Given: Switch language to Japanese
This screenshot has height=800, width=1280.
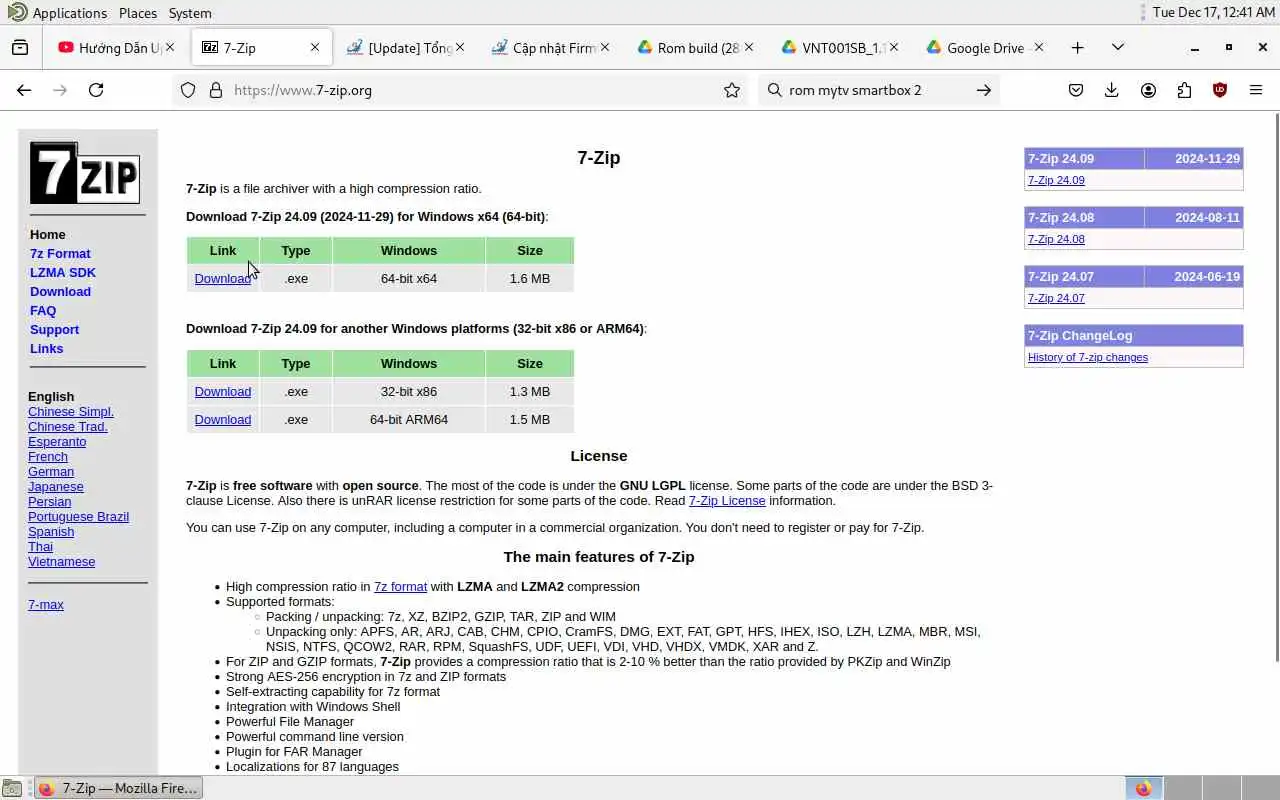Looking at the screenshot, I should [x=56, y=487].
